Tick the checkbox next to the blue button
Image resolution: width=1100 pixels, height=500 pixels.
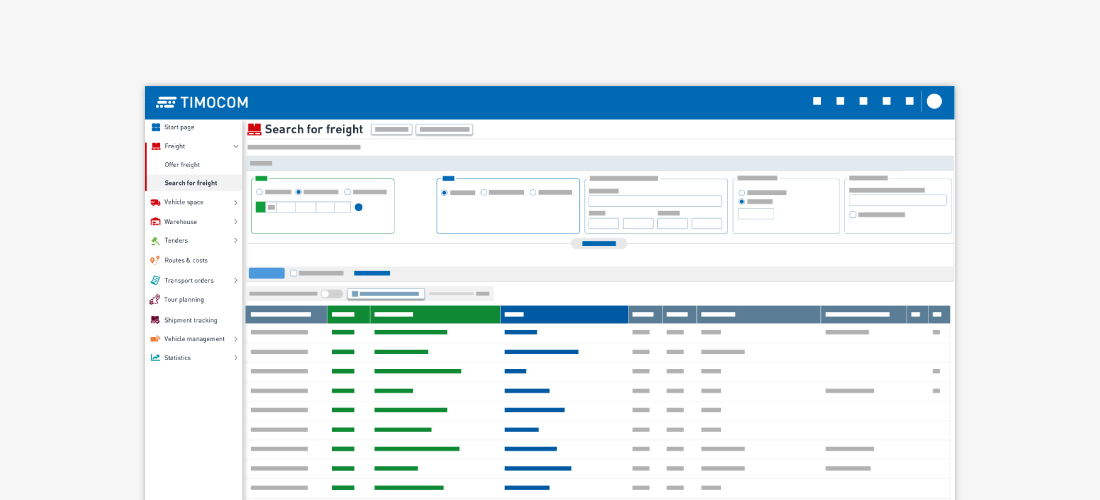(293, 273)
